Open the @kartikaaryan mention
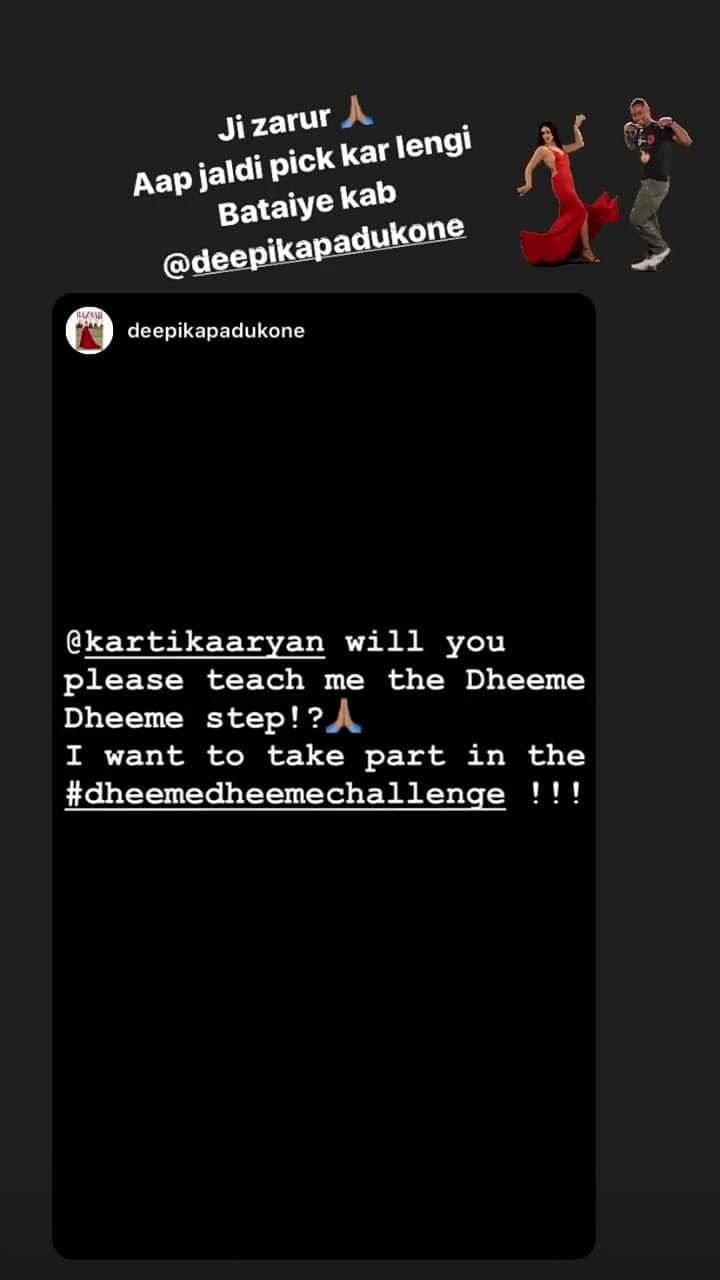Image resolution: width=720 pixels, height=1280 pixels. pos(195,641)
